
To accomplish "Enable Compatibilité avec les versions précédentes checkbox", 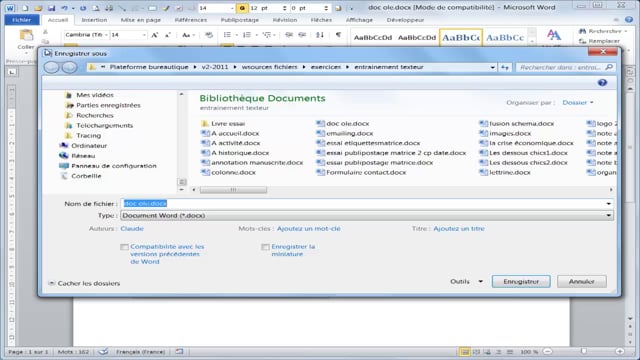I will pos(124,247).
